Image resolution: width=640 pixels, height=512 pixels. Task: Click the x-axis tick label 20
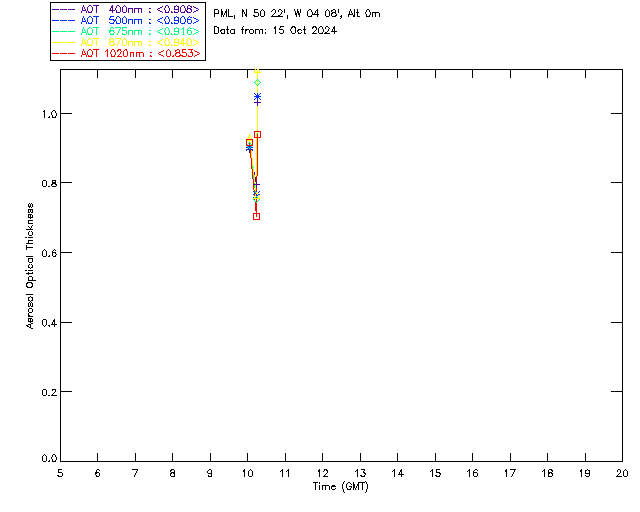(622, 473)
